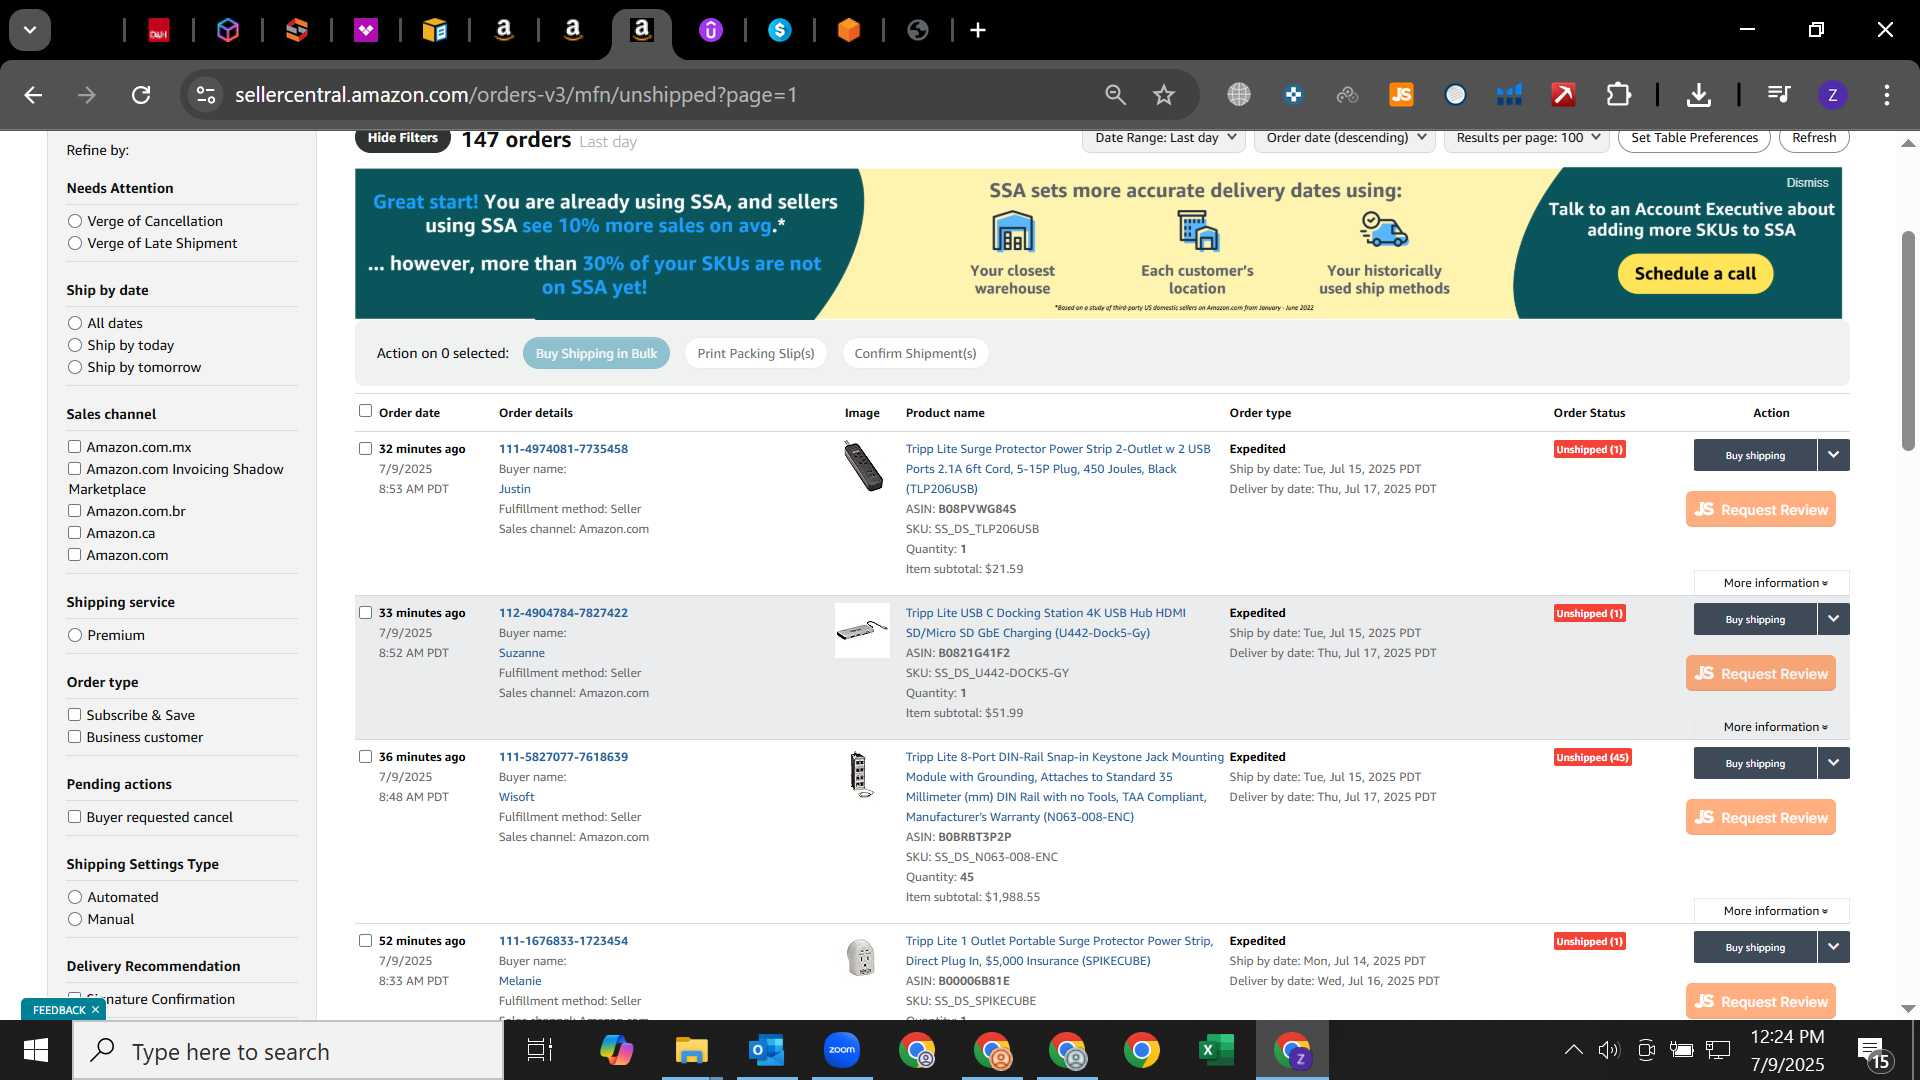1920x1080 pixels.
Task: Bookmark this page with the star icon
Action: pyautogui.click(x=1163, y=95)
